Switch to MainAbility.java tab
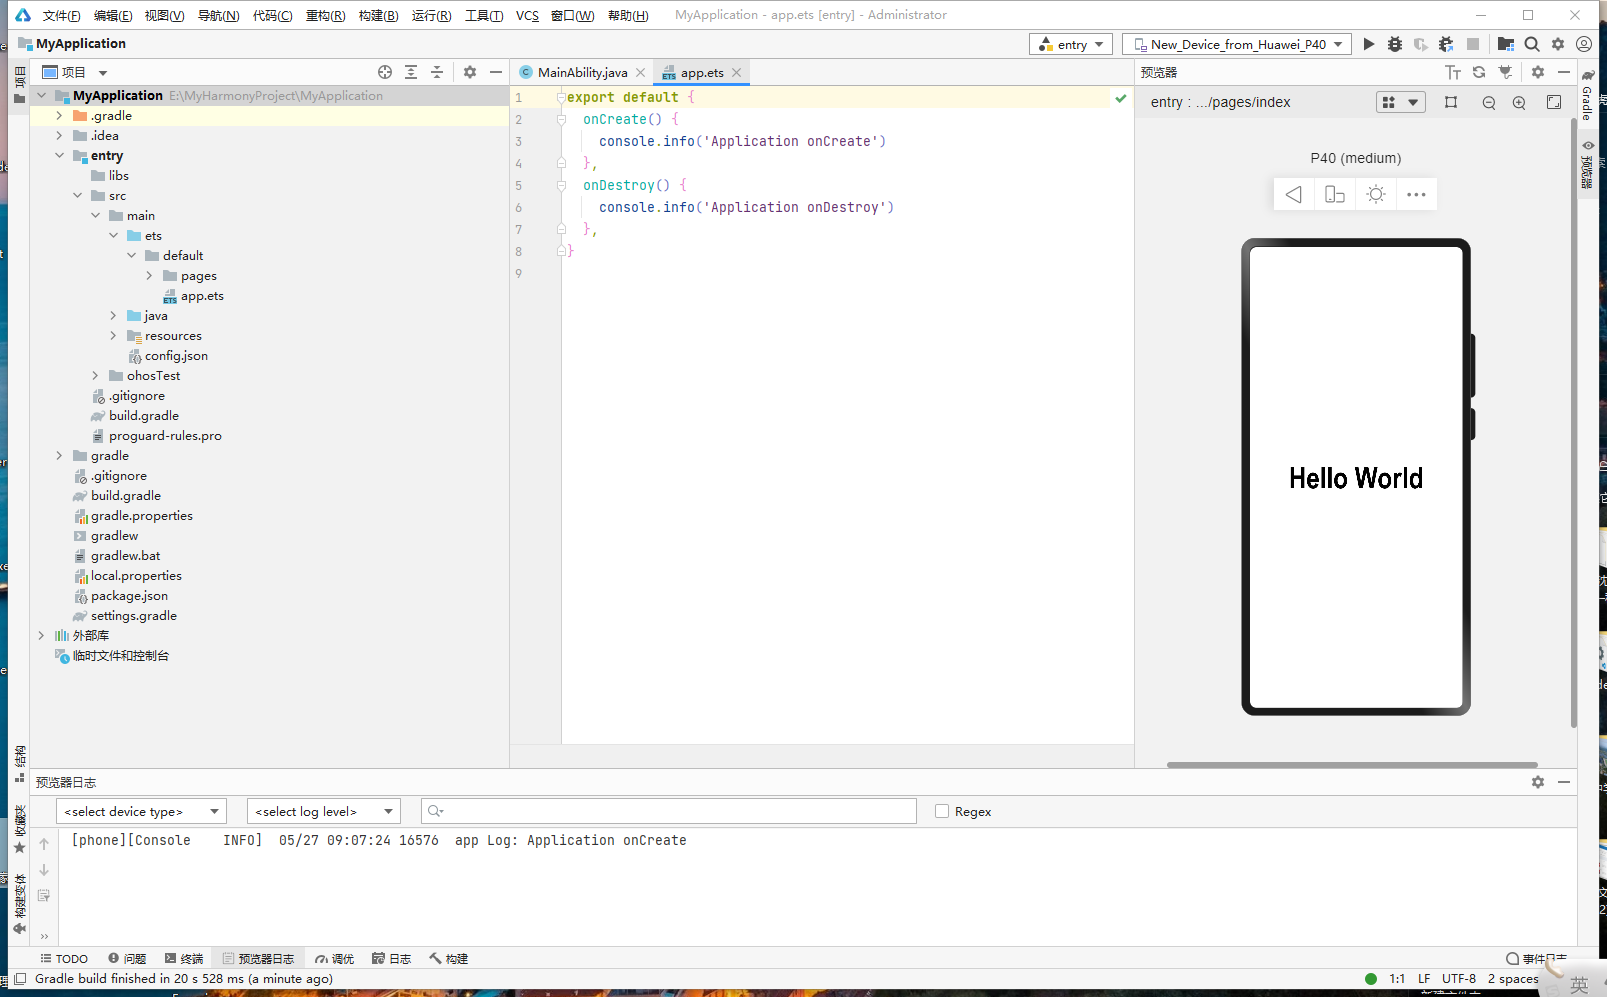The height and width of the screenshot is (997, 1607). pyautogui.click(x=582, y=72)
